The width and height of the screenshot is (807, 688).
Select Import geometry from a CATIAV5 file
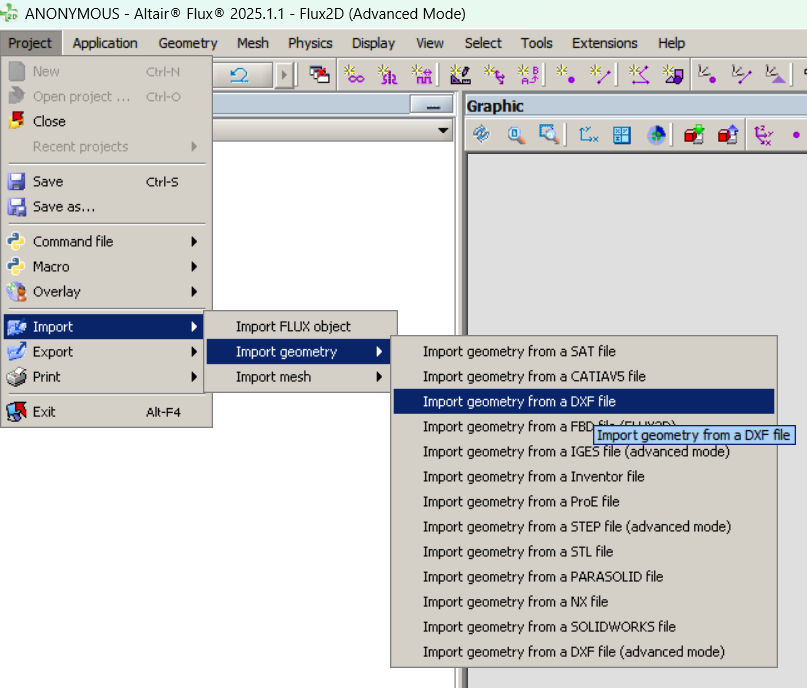click(584, 377)
